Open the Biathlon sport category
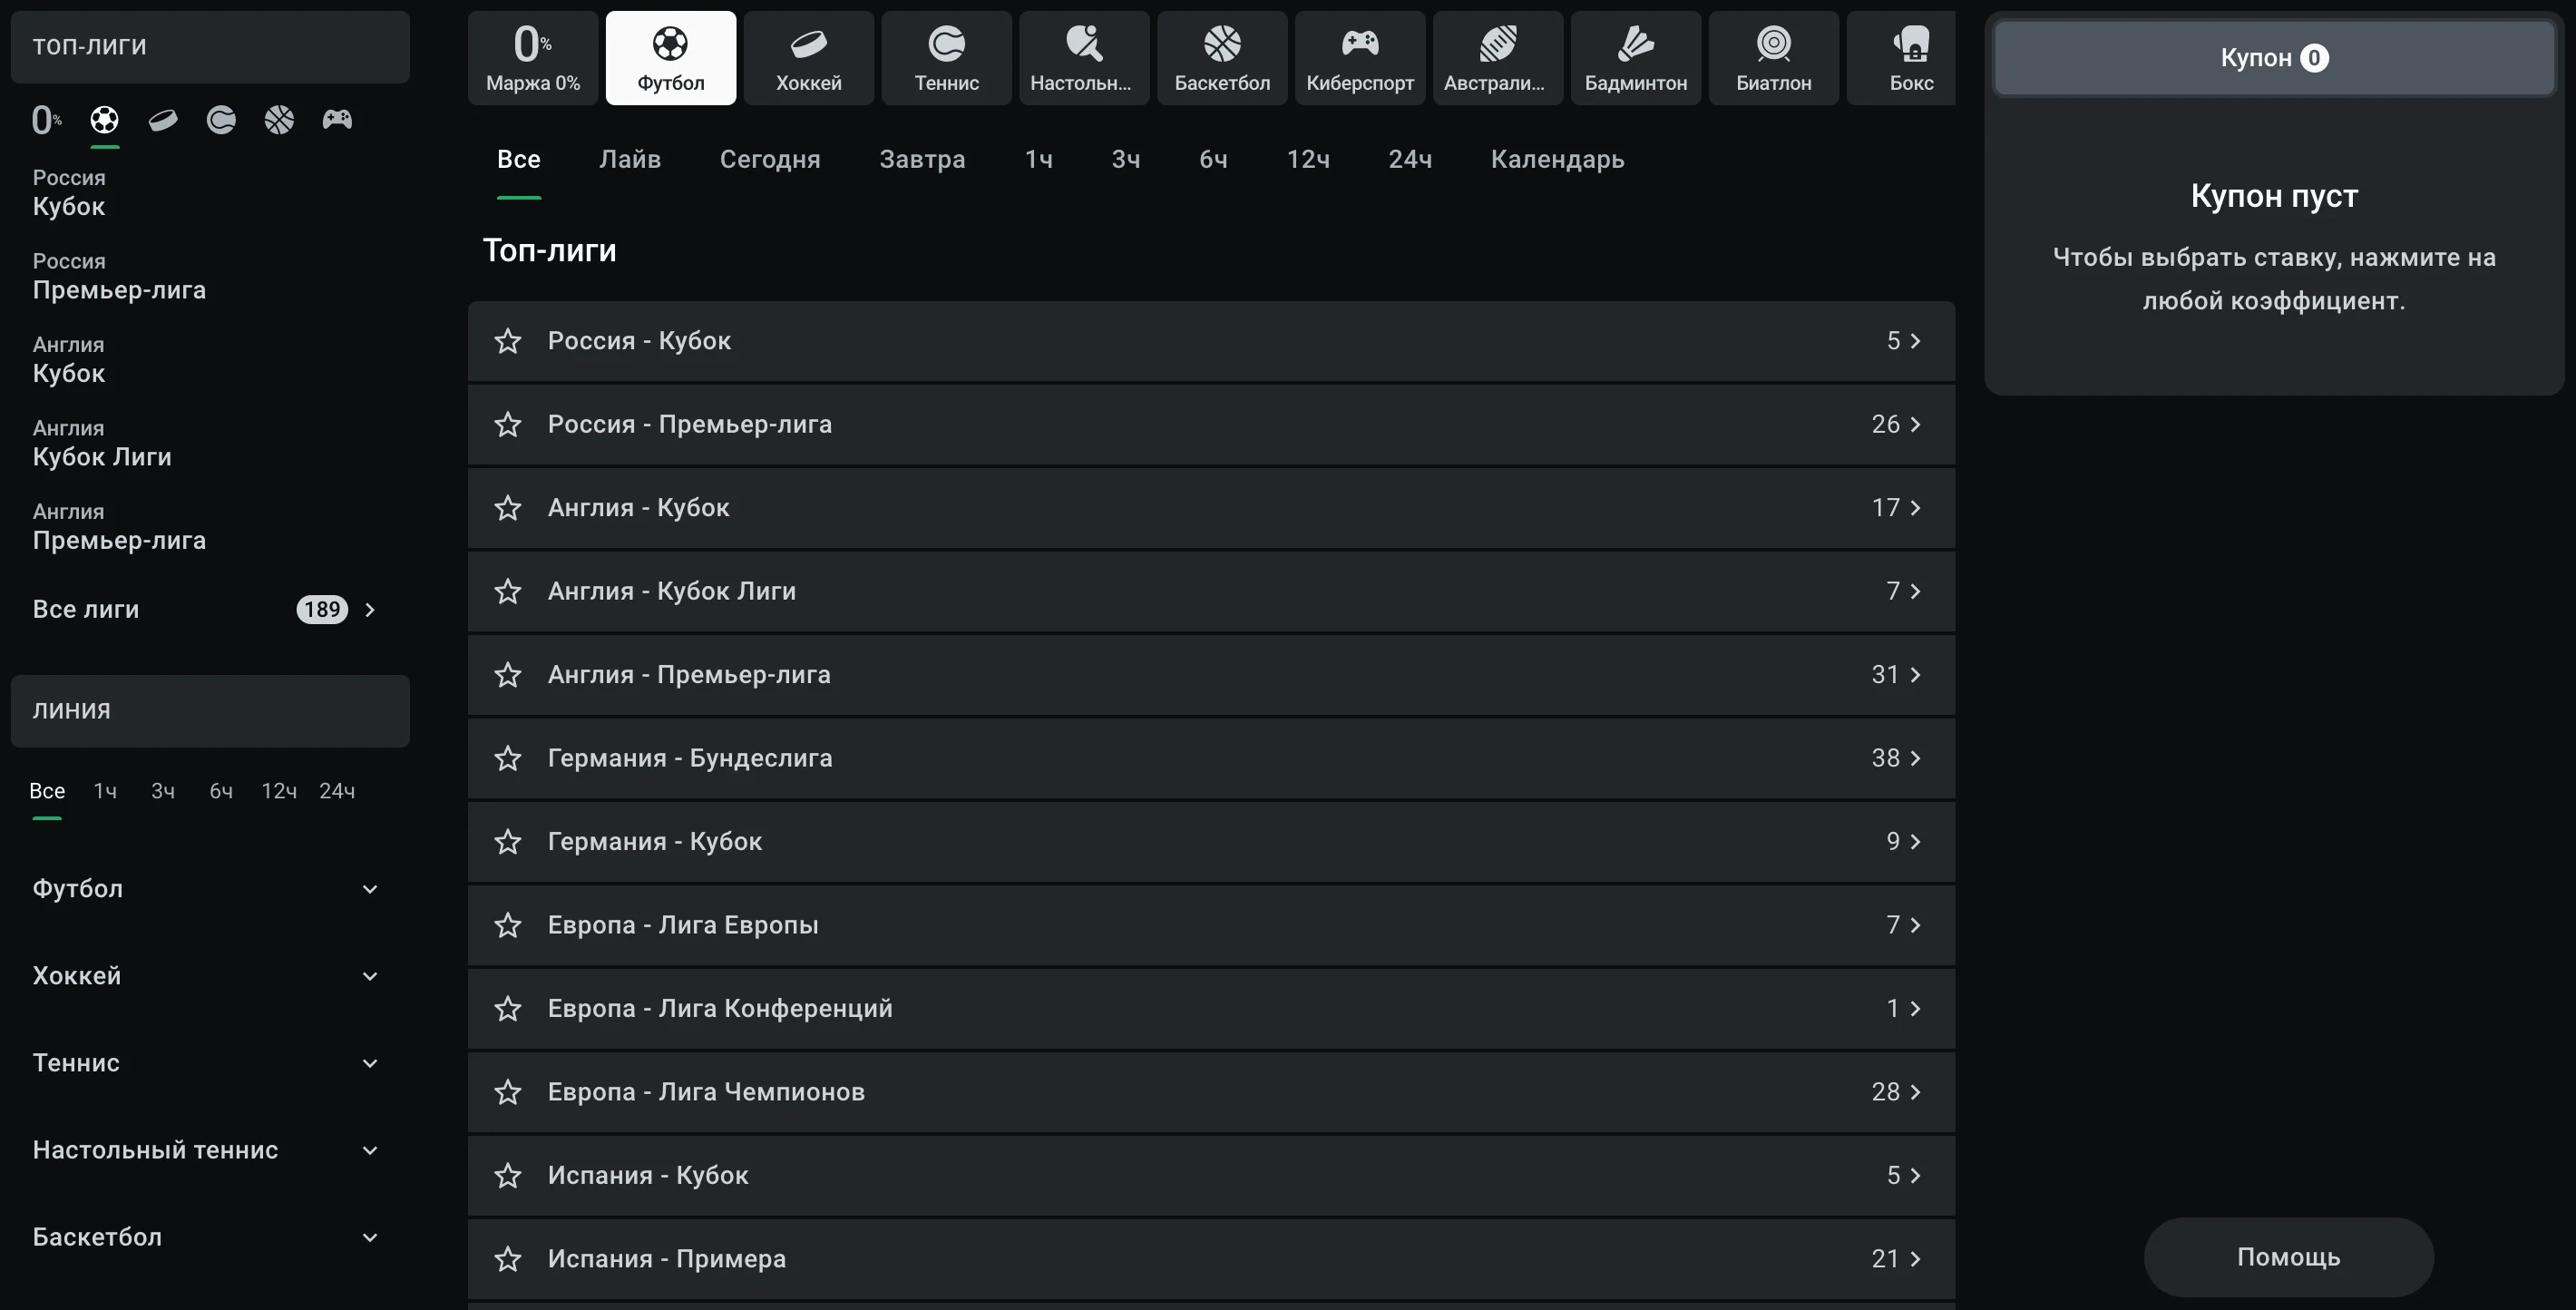Image resolution: width=2576 pixels, height=1310 pixels. point(1773,58)
